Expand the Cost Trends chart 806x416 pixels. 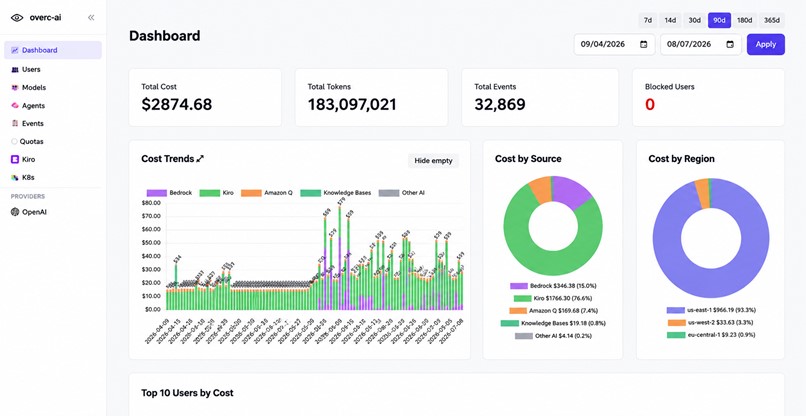200,159
